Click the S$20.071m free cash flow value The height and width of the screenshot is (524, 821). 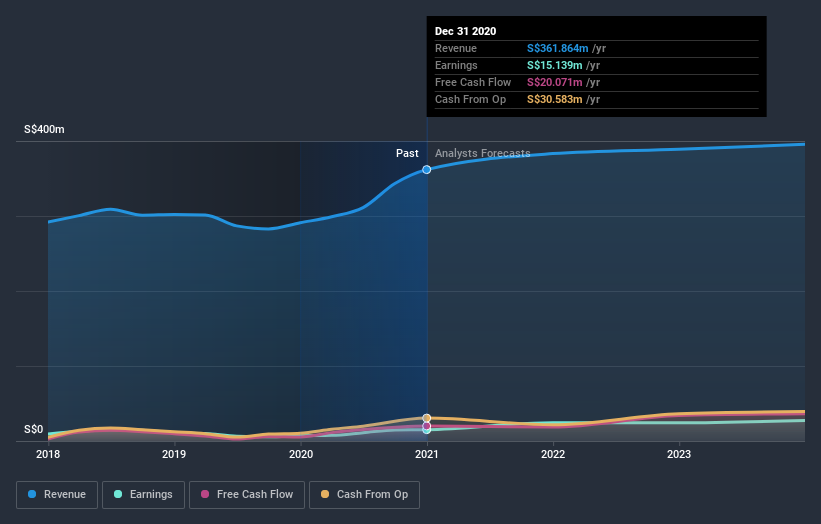click(x=554, y=82)
